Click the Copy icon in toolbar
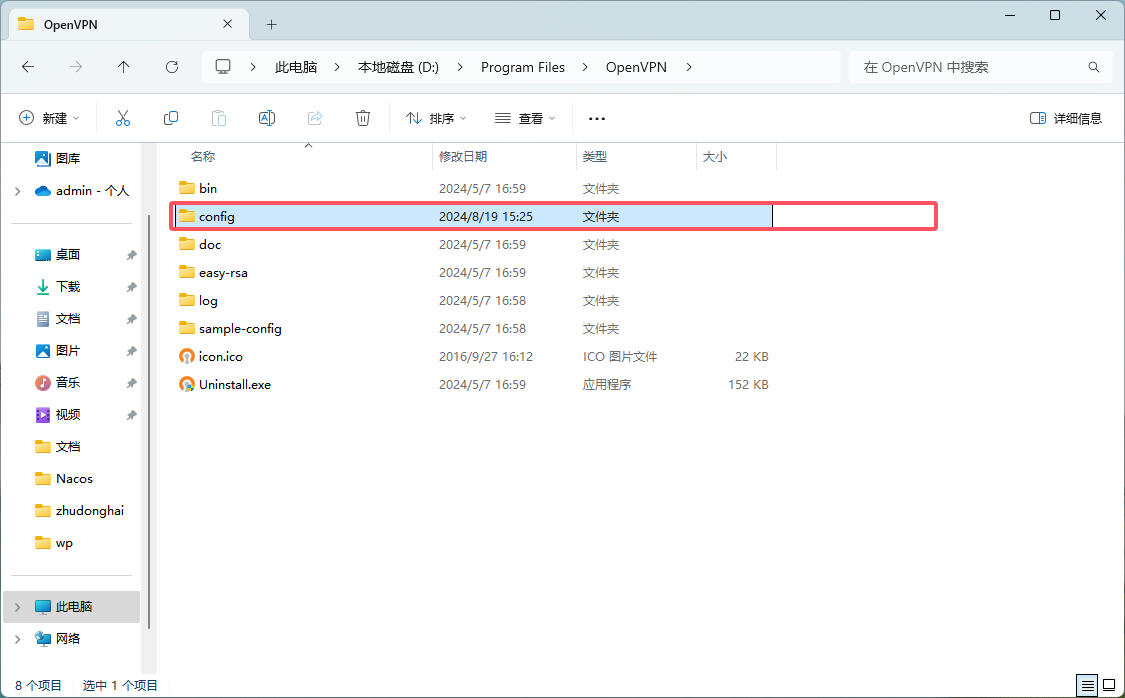1125x698 pixels. (x=171, y=118)
